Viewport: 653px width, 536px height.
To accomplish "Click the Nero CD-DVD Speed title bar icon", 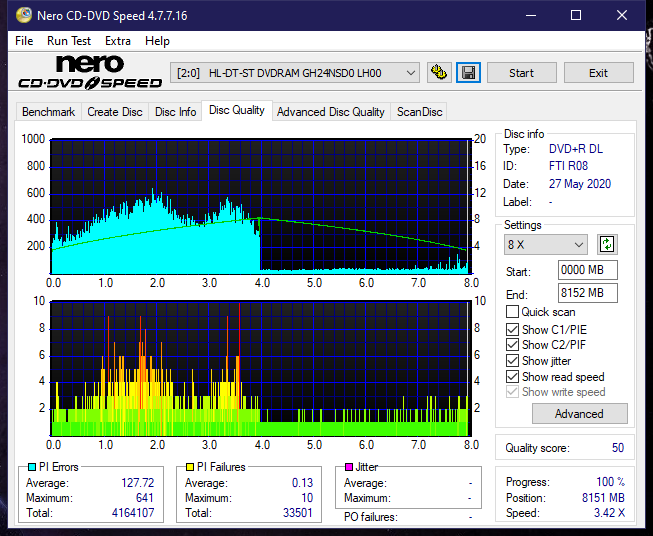I will point(24,15).
